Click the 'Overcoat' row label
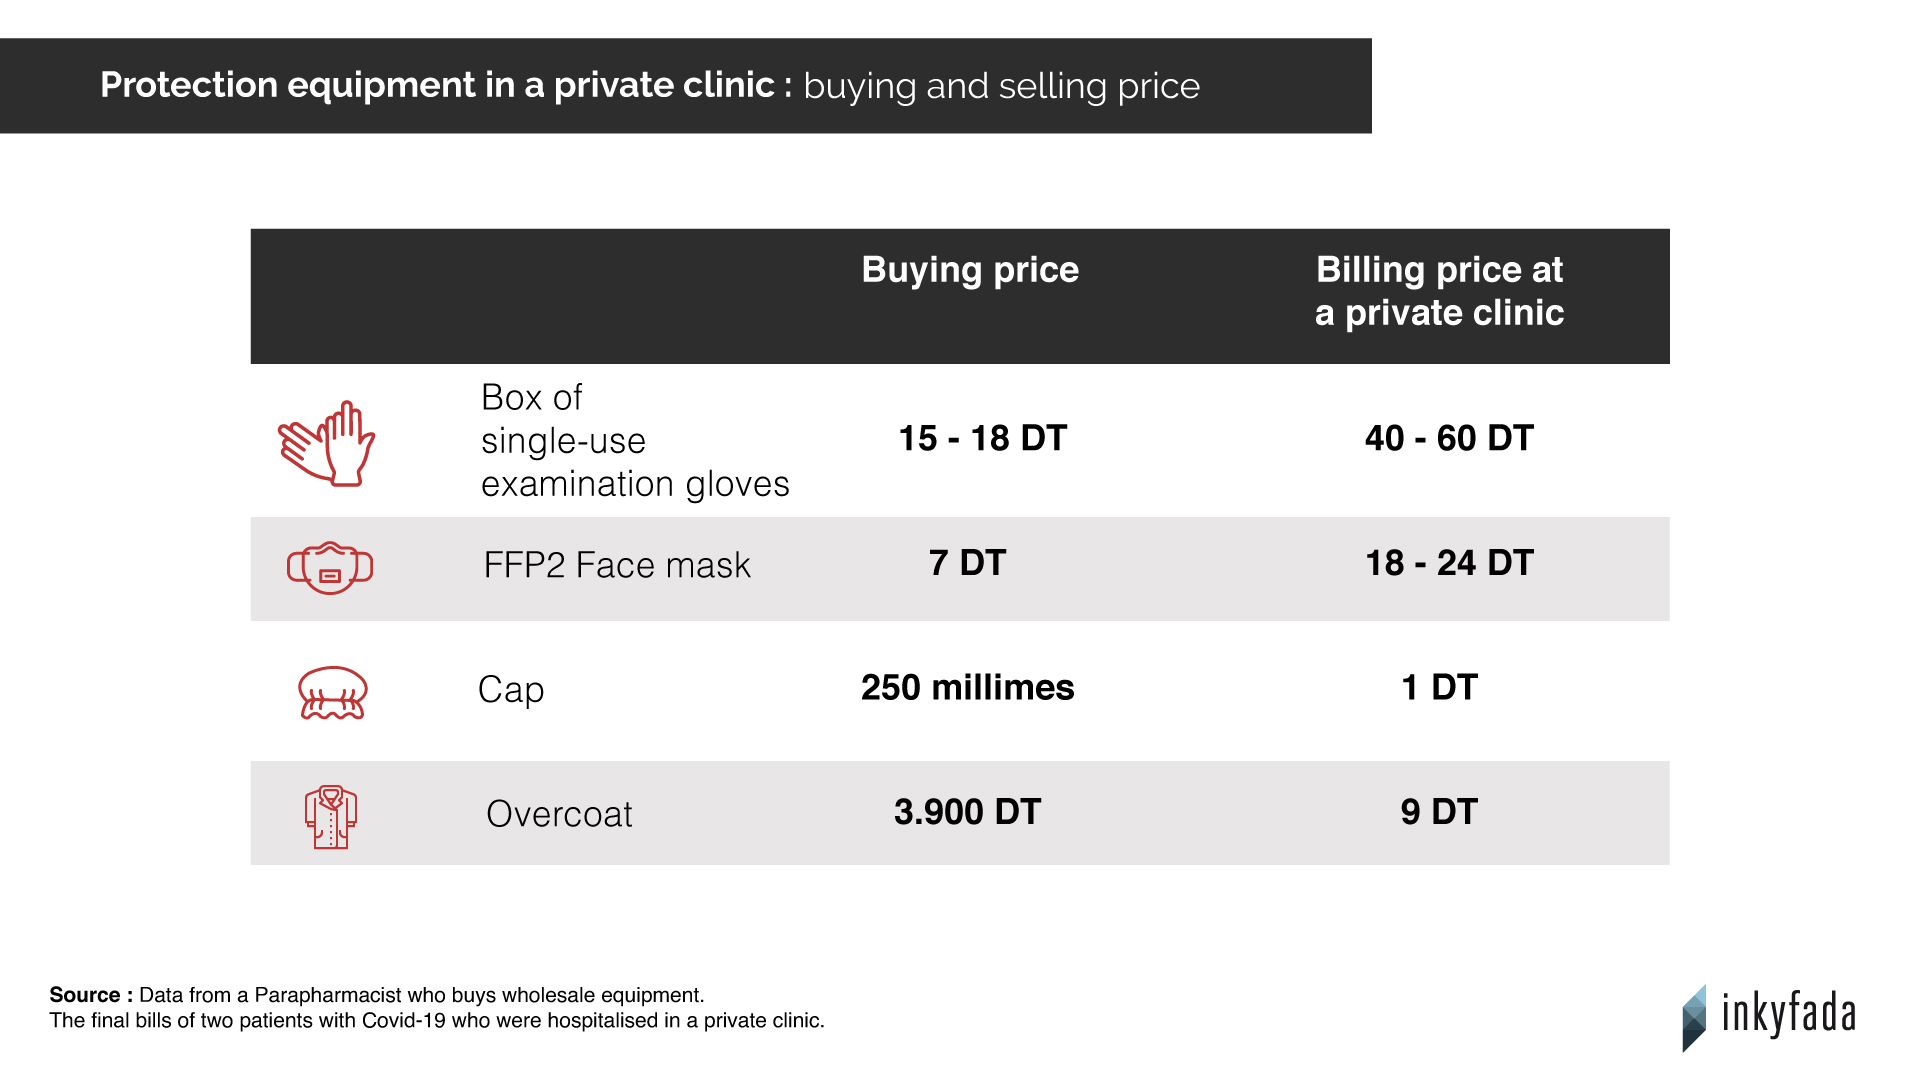 pos(559,814)
